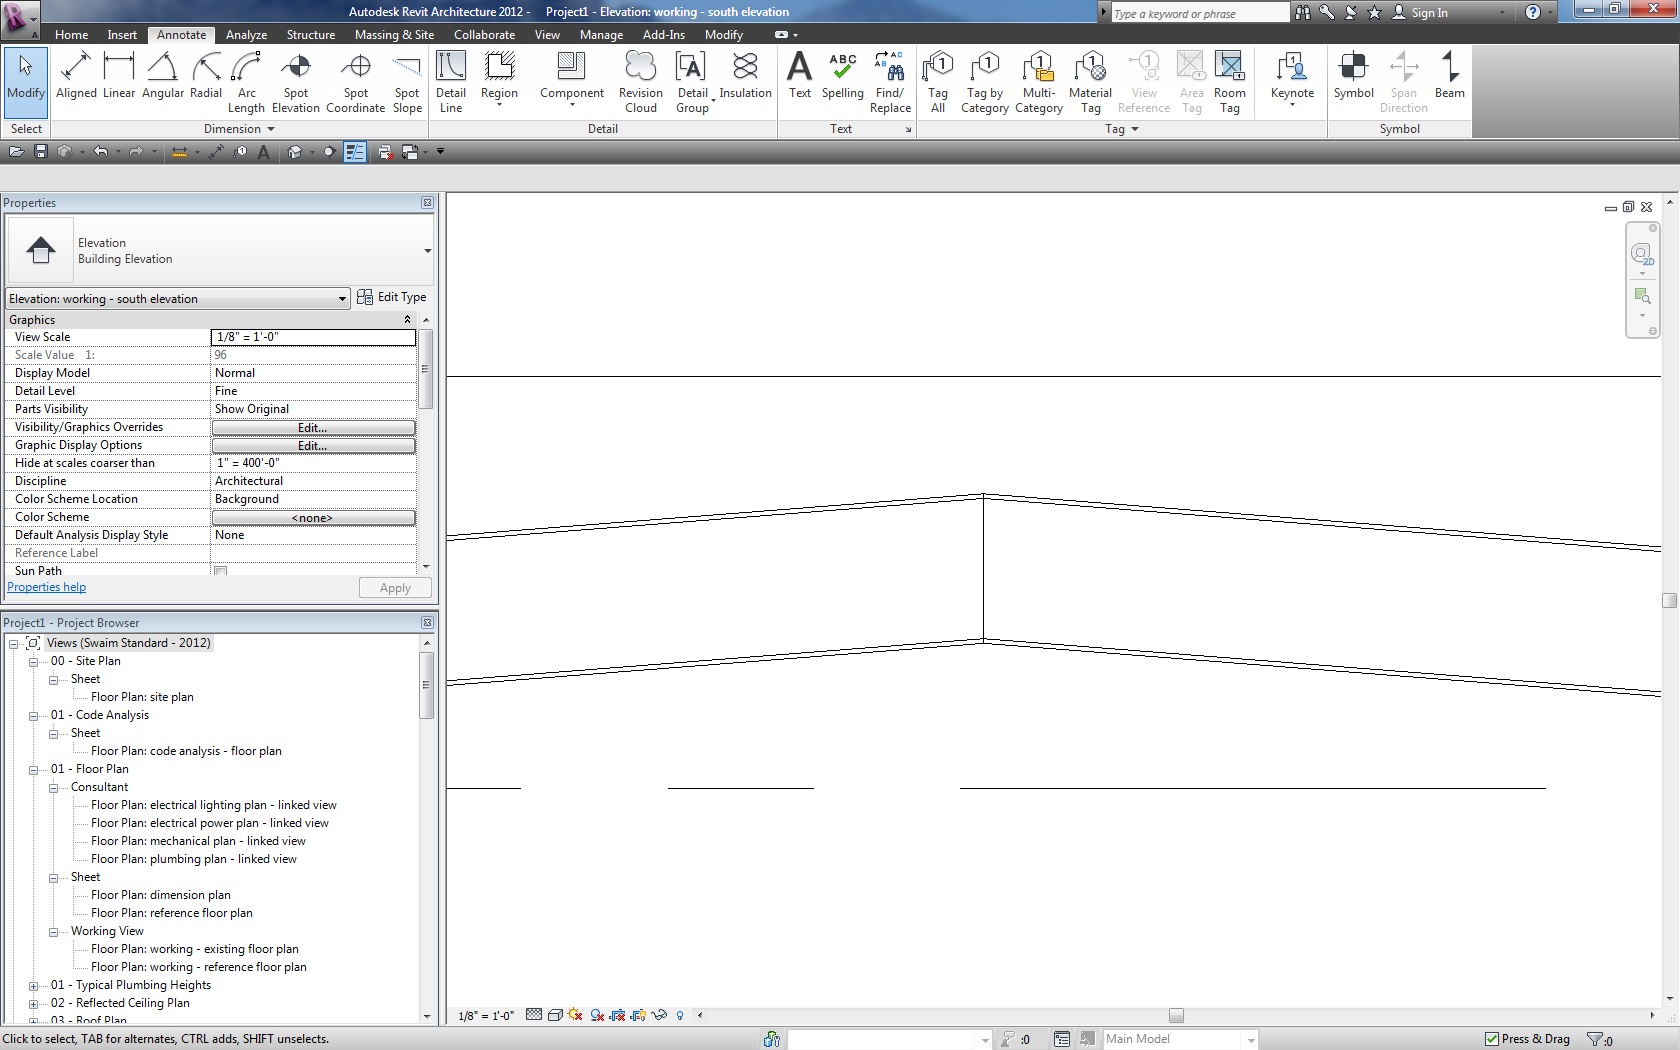Collapse the 00 - Site Plan tree node

(33, 661)
